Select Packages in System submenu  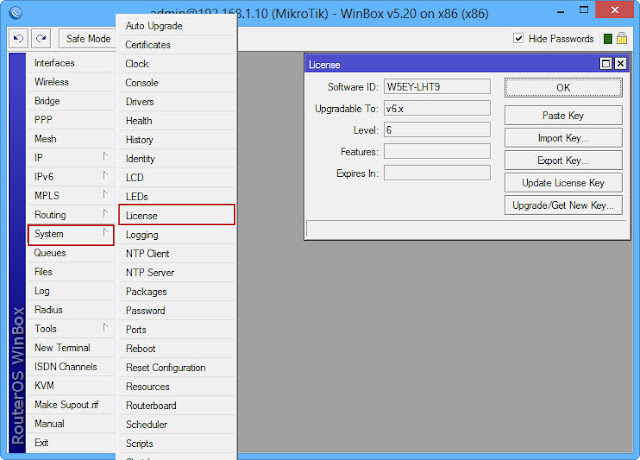[x=177, y=291]
